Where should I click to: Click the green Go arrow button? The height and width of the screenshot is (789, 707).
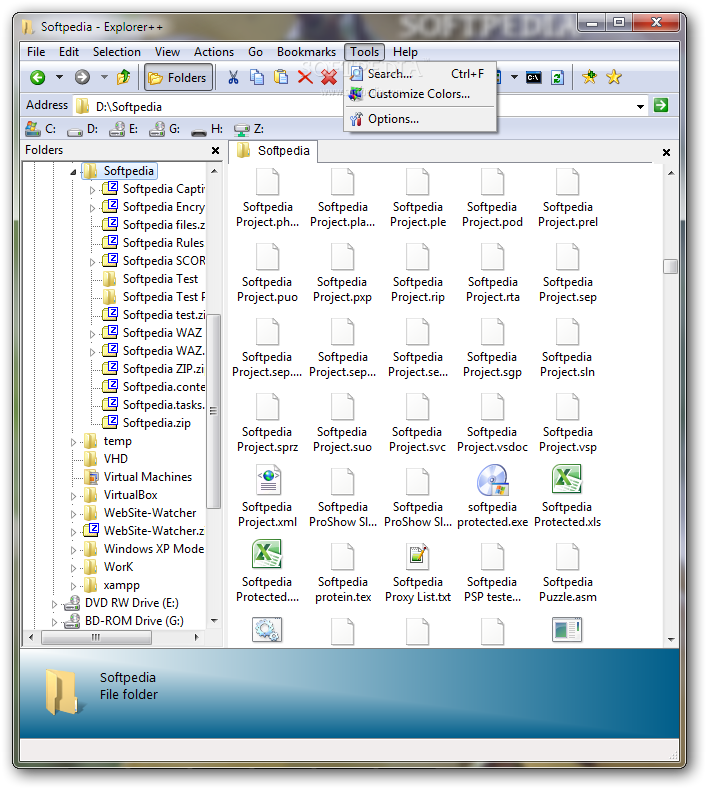pyautogui.click(x=661, y=106)
